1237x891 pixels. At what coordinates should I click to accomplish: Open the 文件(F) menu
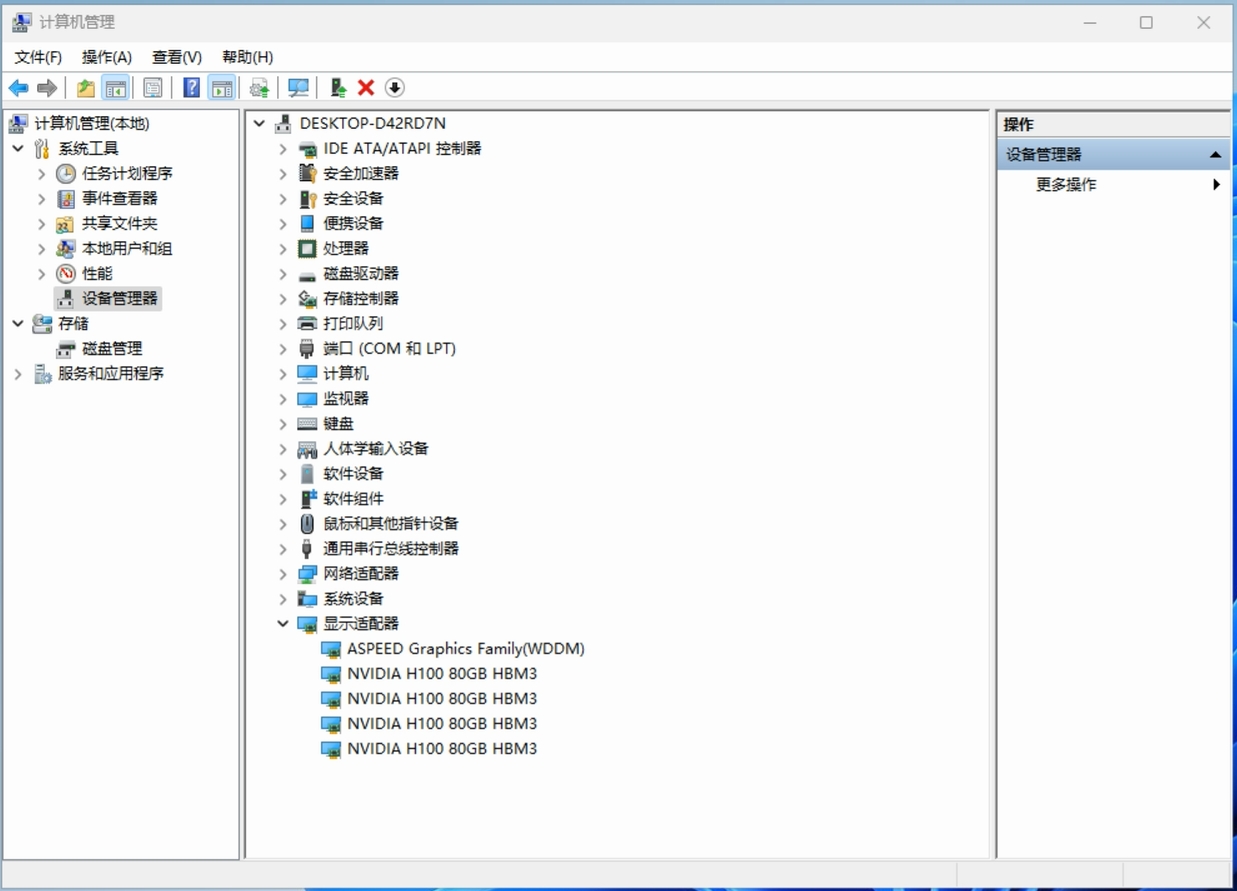point(38,57)
